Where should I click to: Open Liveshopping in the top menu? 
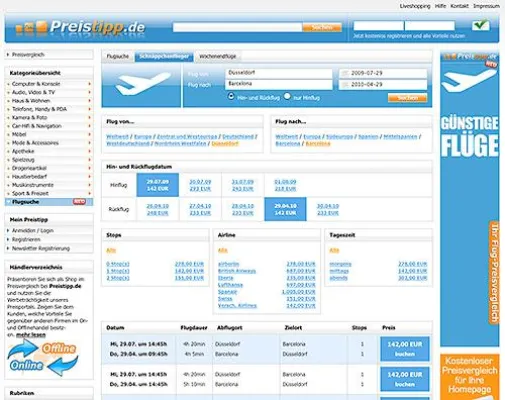(x=415, y=6)
